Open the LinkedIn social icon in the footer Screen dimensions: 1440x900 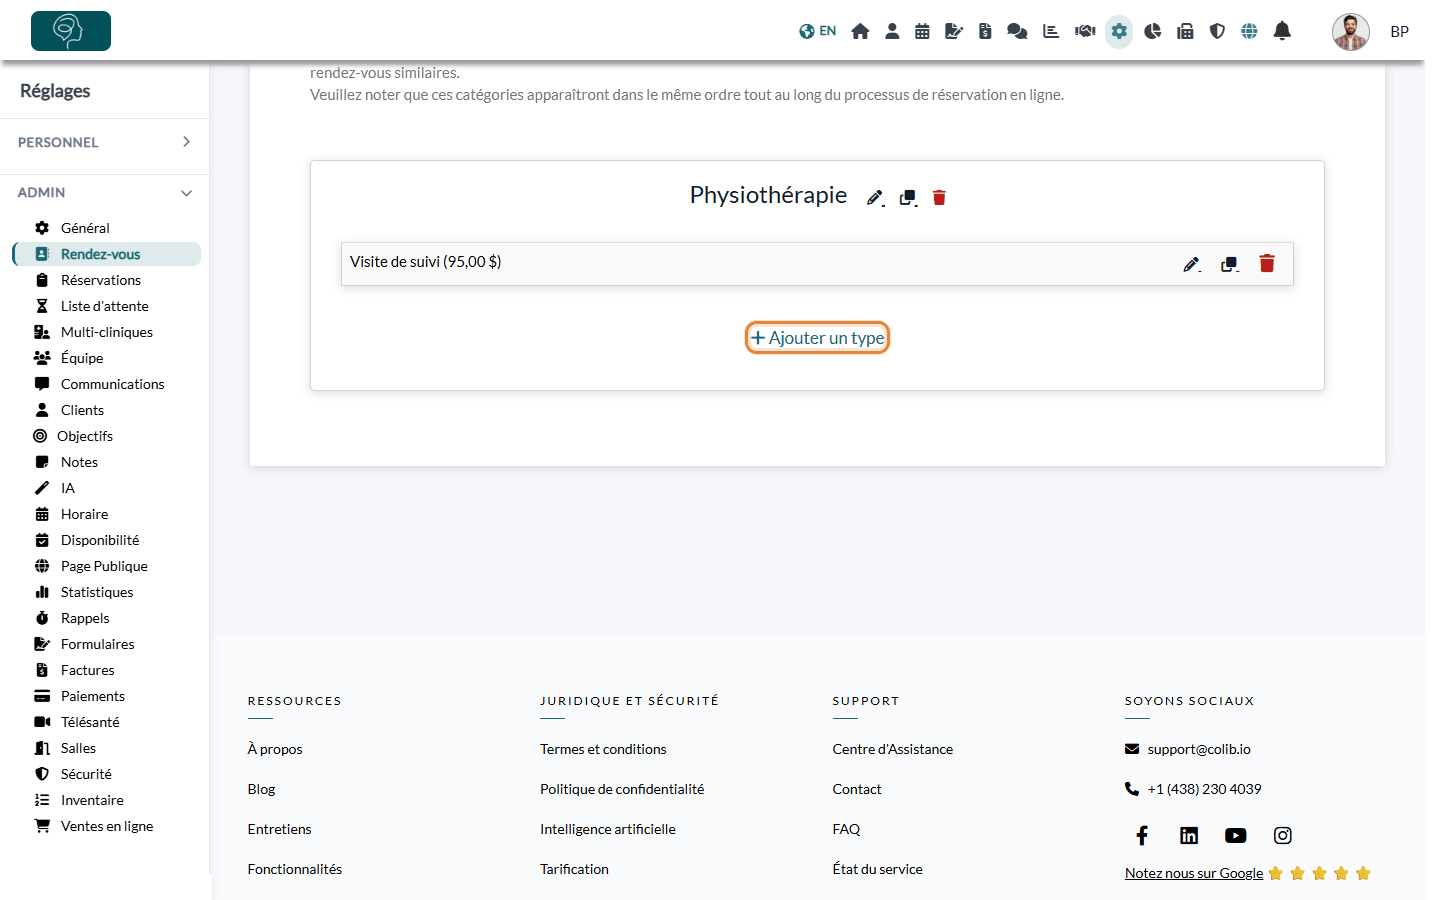pos(1189,835)
